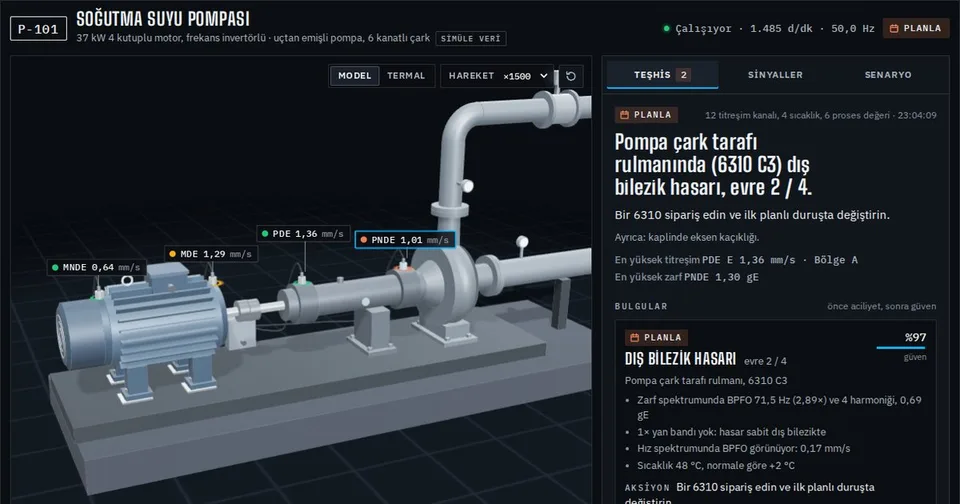The height and width of the screenshot is (504, 960).
Task: Click the PLANLA button in header
Action: click(915, 28)
